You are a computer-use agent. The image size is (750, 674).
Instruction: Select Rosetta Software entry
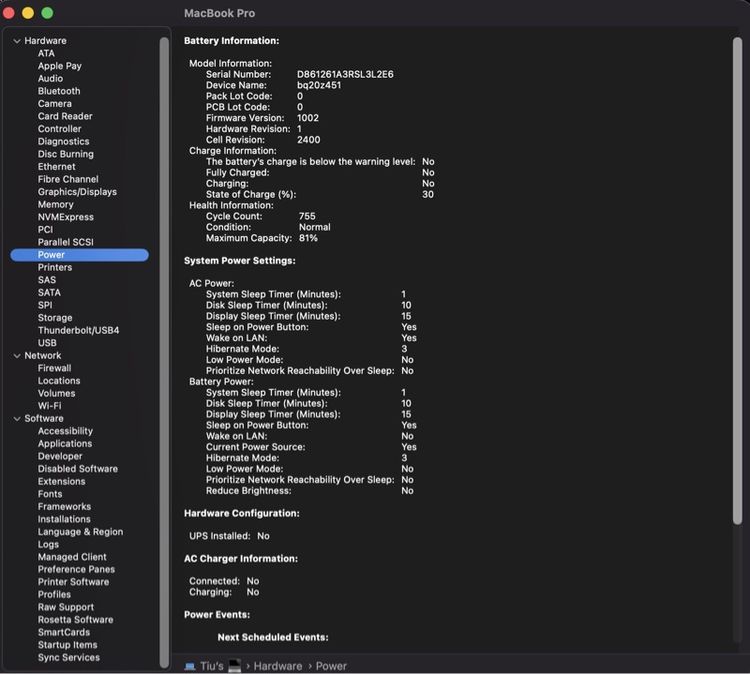point(76,620)
